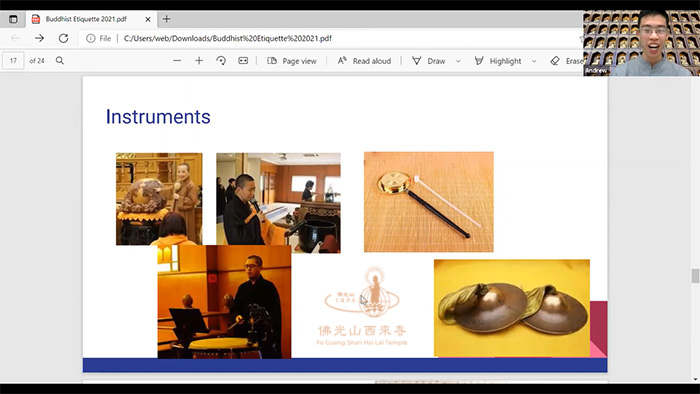The height and width of the screenshot is (394, 700).
Task: Click the File site information icon
Action: pyautogui.click(x=91, y=38)
